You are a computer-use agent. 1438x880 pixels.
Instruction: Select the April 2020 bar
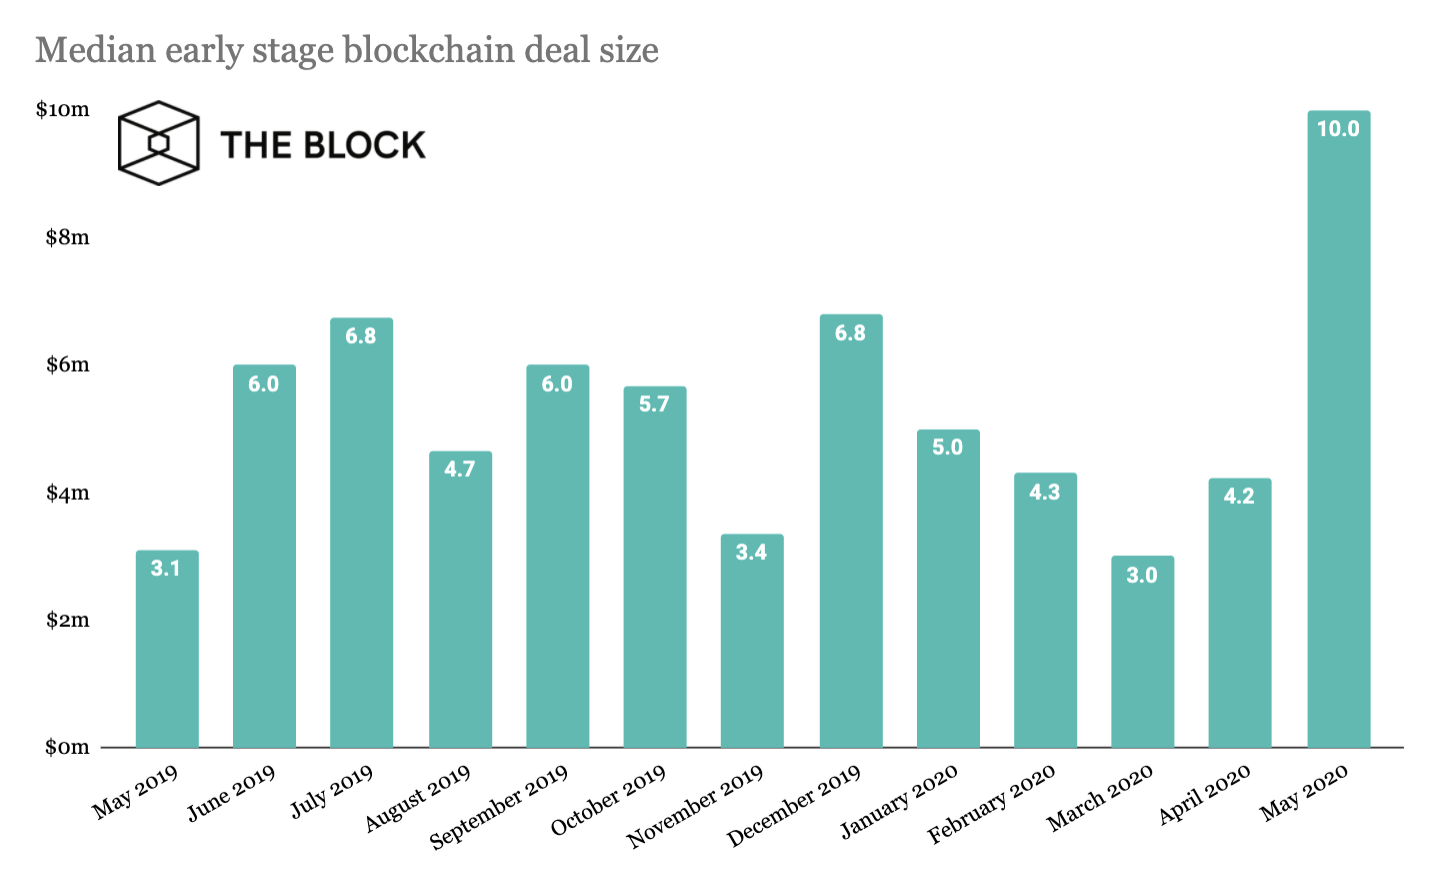tap(1239, 615)
